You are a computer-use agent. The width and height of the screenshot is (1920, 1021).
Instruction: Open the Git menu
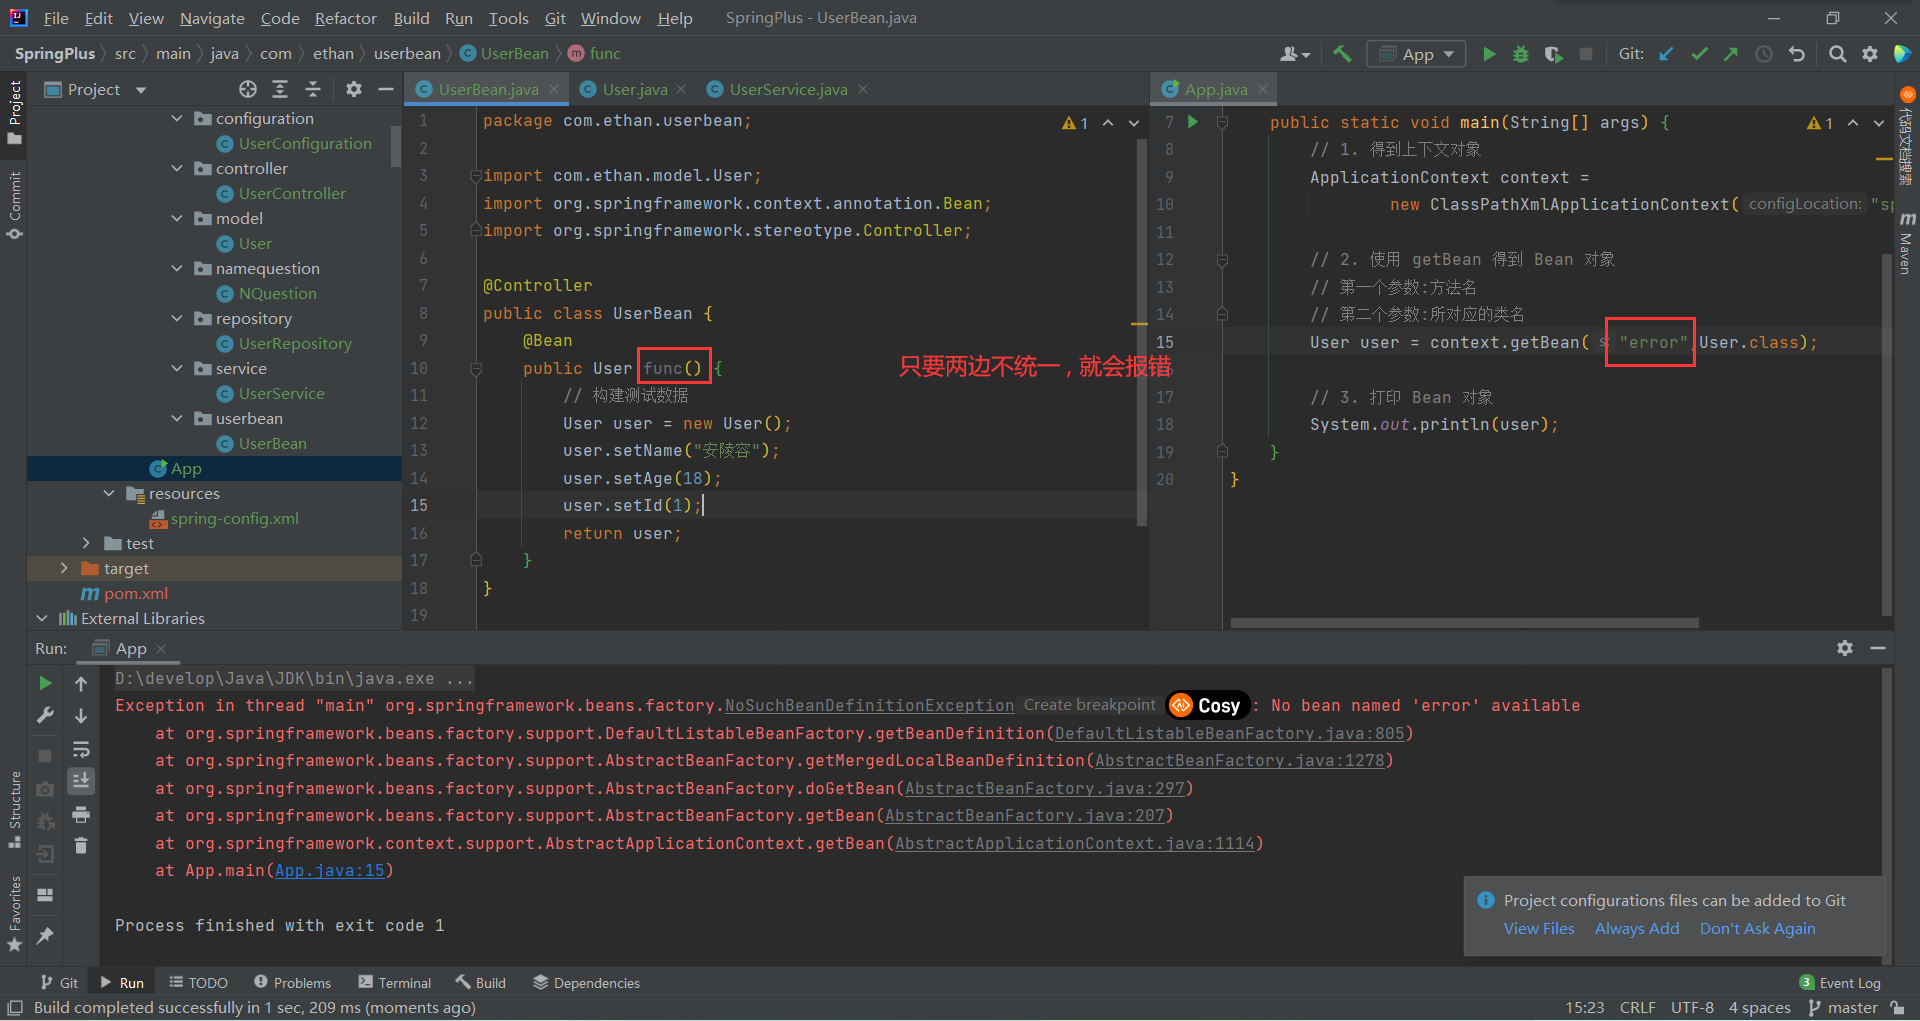pos(555,18)
